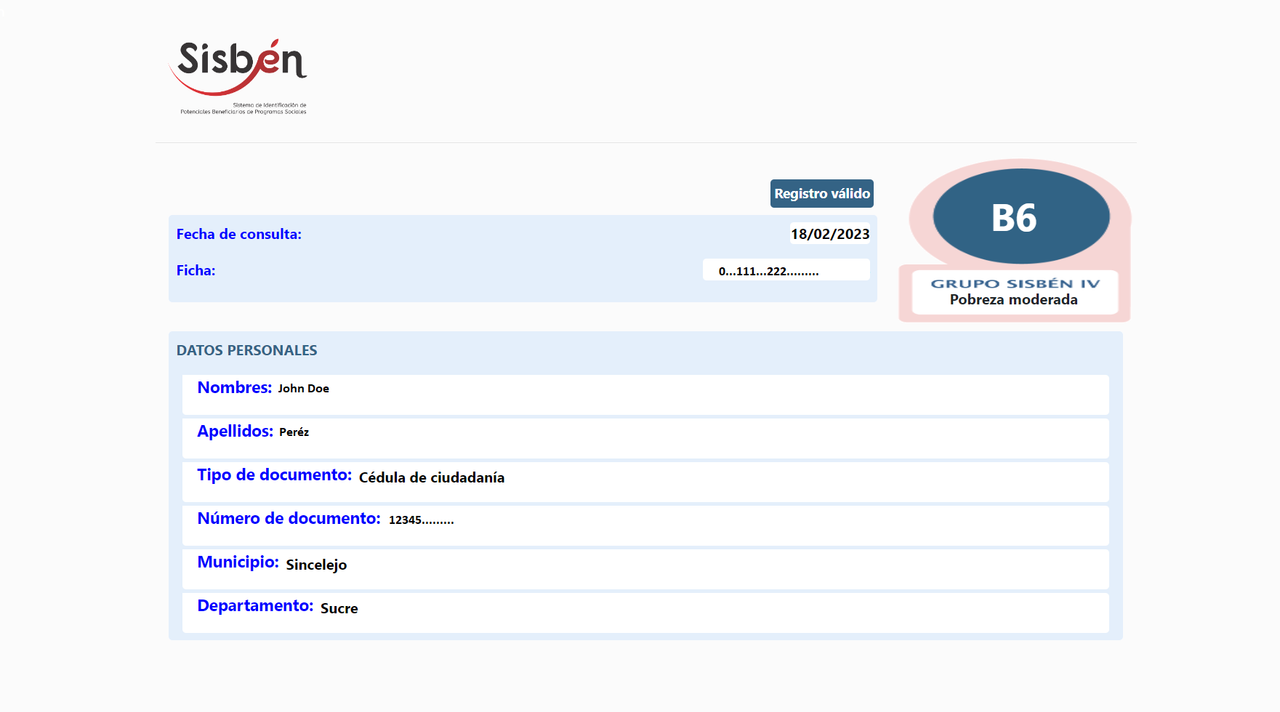1280x712 pixels.
Task: Select the name value John Doe
Action: pos(303,388)
